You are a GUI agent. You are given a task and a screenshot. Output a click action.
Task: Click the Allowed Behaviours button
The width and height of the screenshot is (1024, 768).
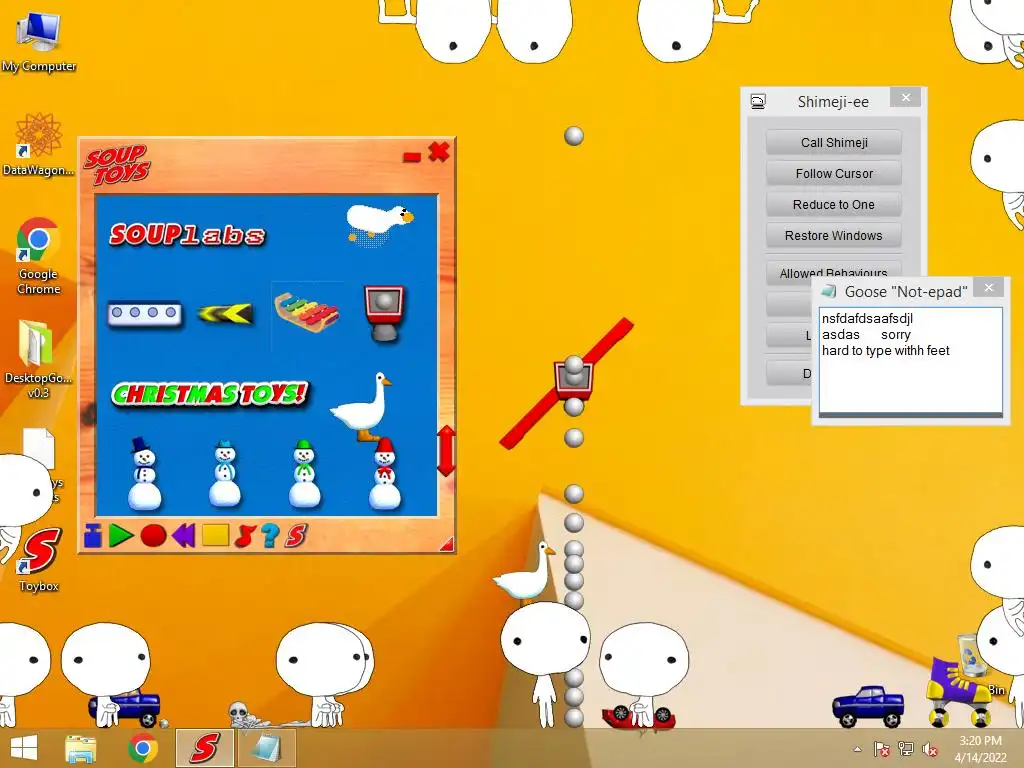point(834,272)
